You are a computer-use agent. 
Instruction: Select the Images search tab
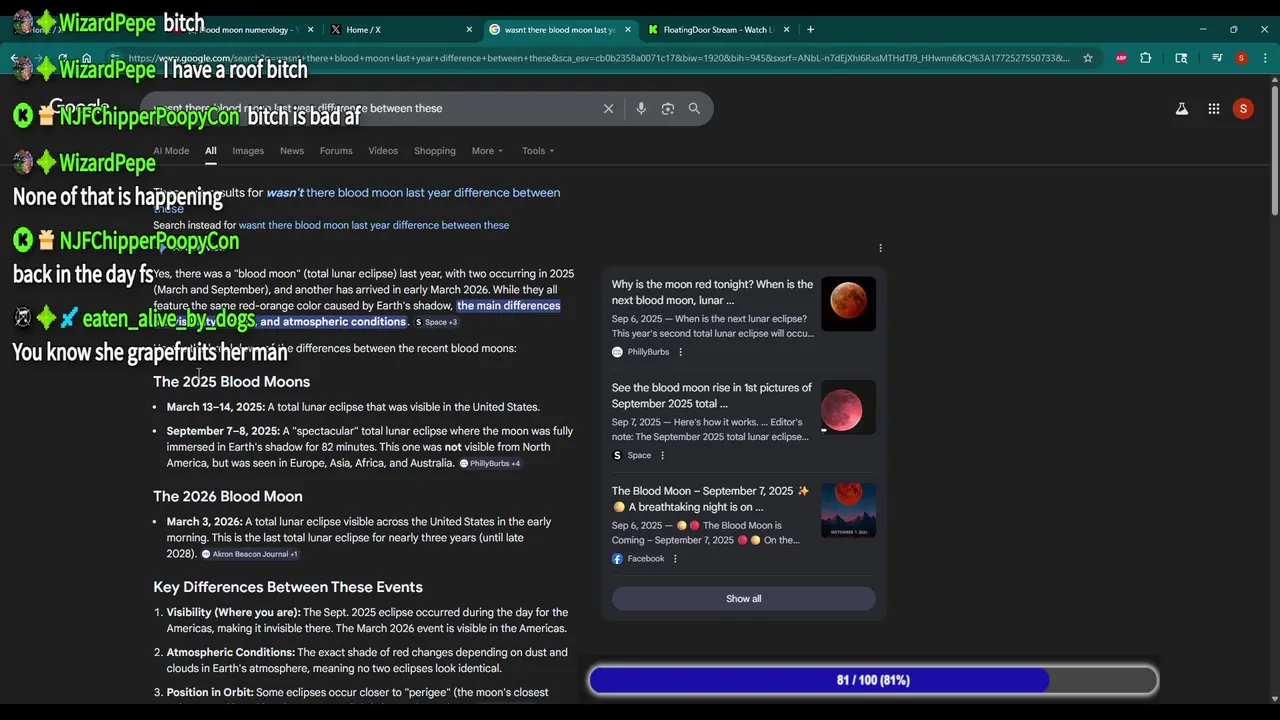tap(248, 151)
